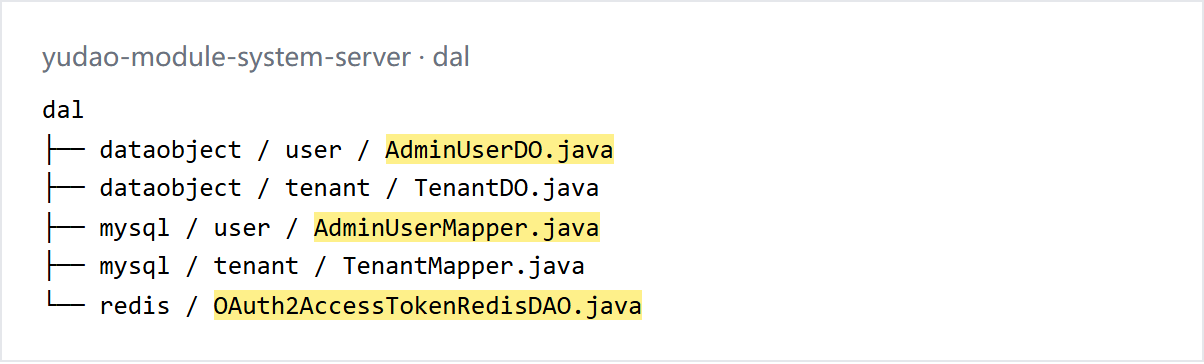Viewport: 1204px width, 364px height.
Task: Click the slash separator after redis
Action: pos(192,305)
